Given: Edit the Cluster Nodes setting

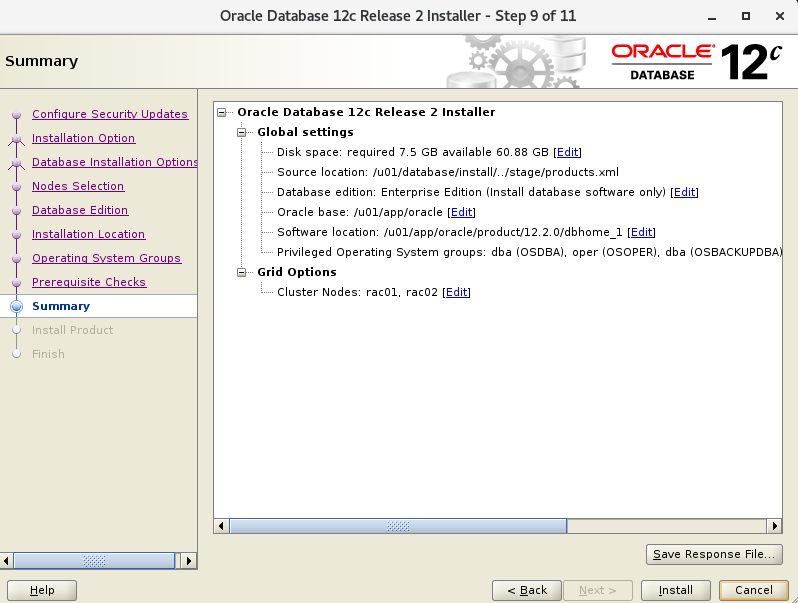Looking at the screenshot, I should pyautogui.click(x=456, y=292).
